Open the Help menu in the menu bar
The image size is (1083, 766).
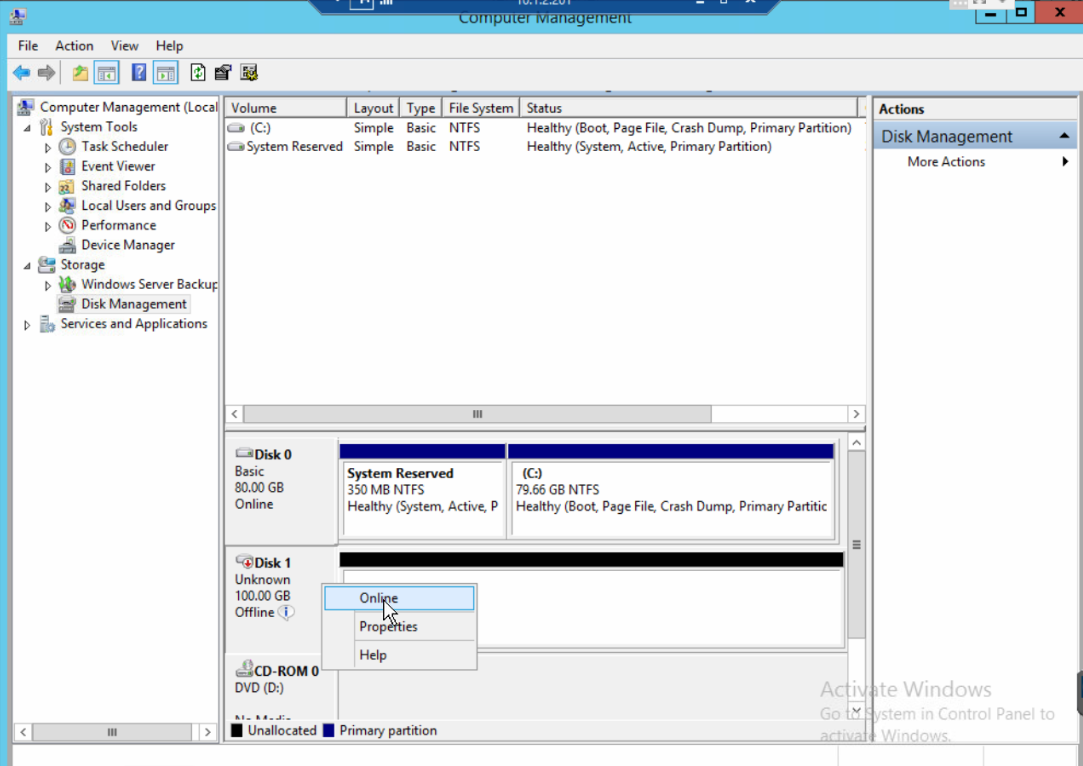pyautogui.click(x=169, y=46)
